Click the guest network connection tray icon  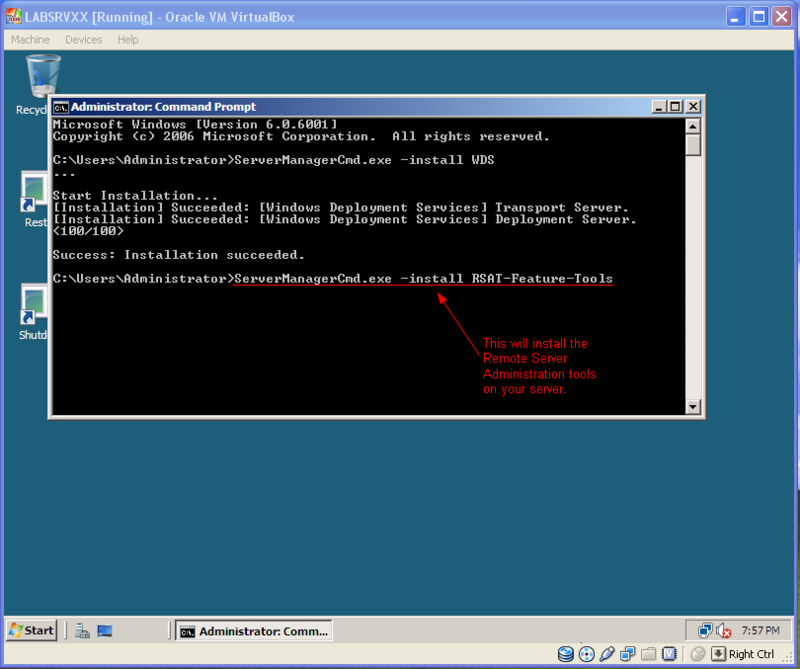pos(706,631)
